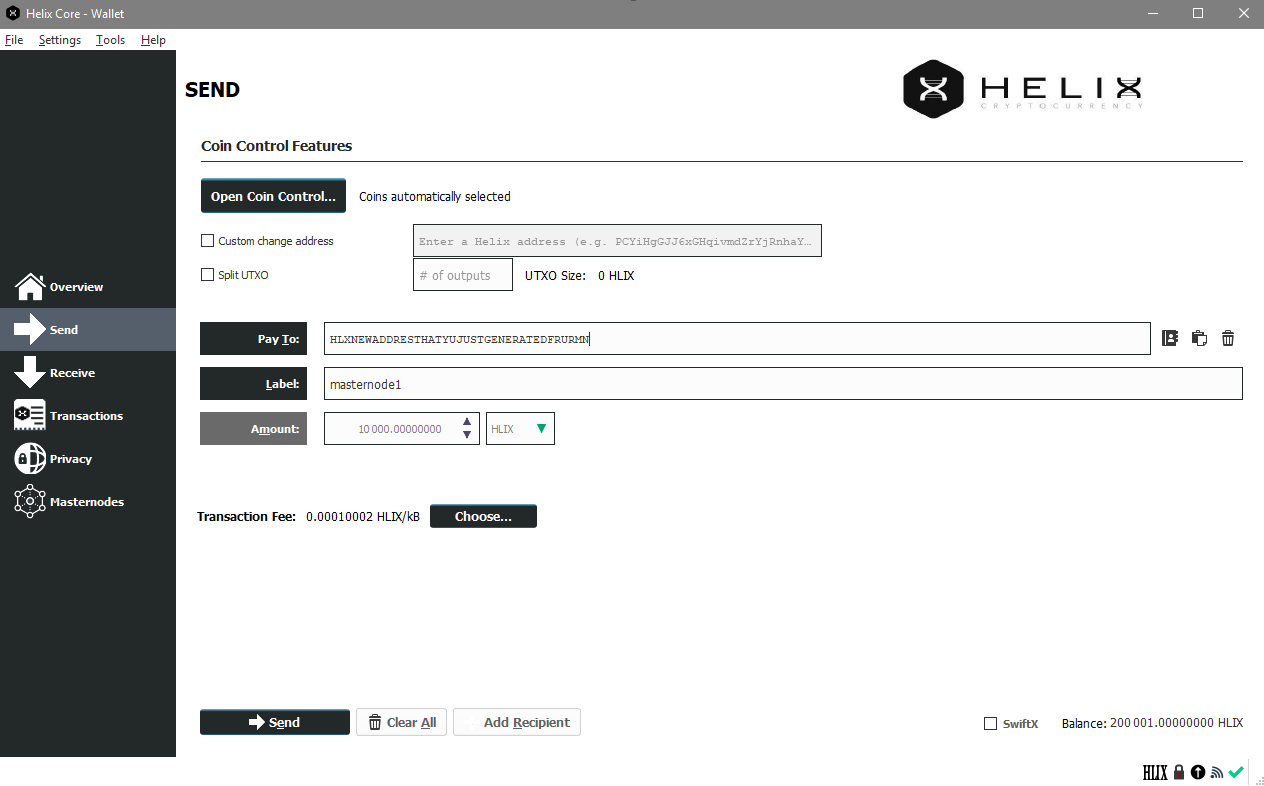Click the Coin Control Features heading
This screenshot has width=1264, height=786.
pyautogui.click(x=277, y=146)
